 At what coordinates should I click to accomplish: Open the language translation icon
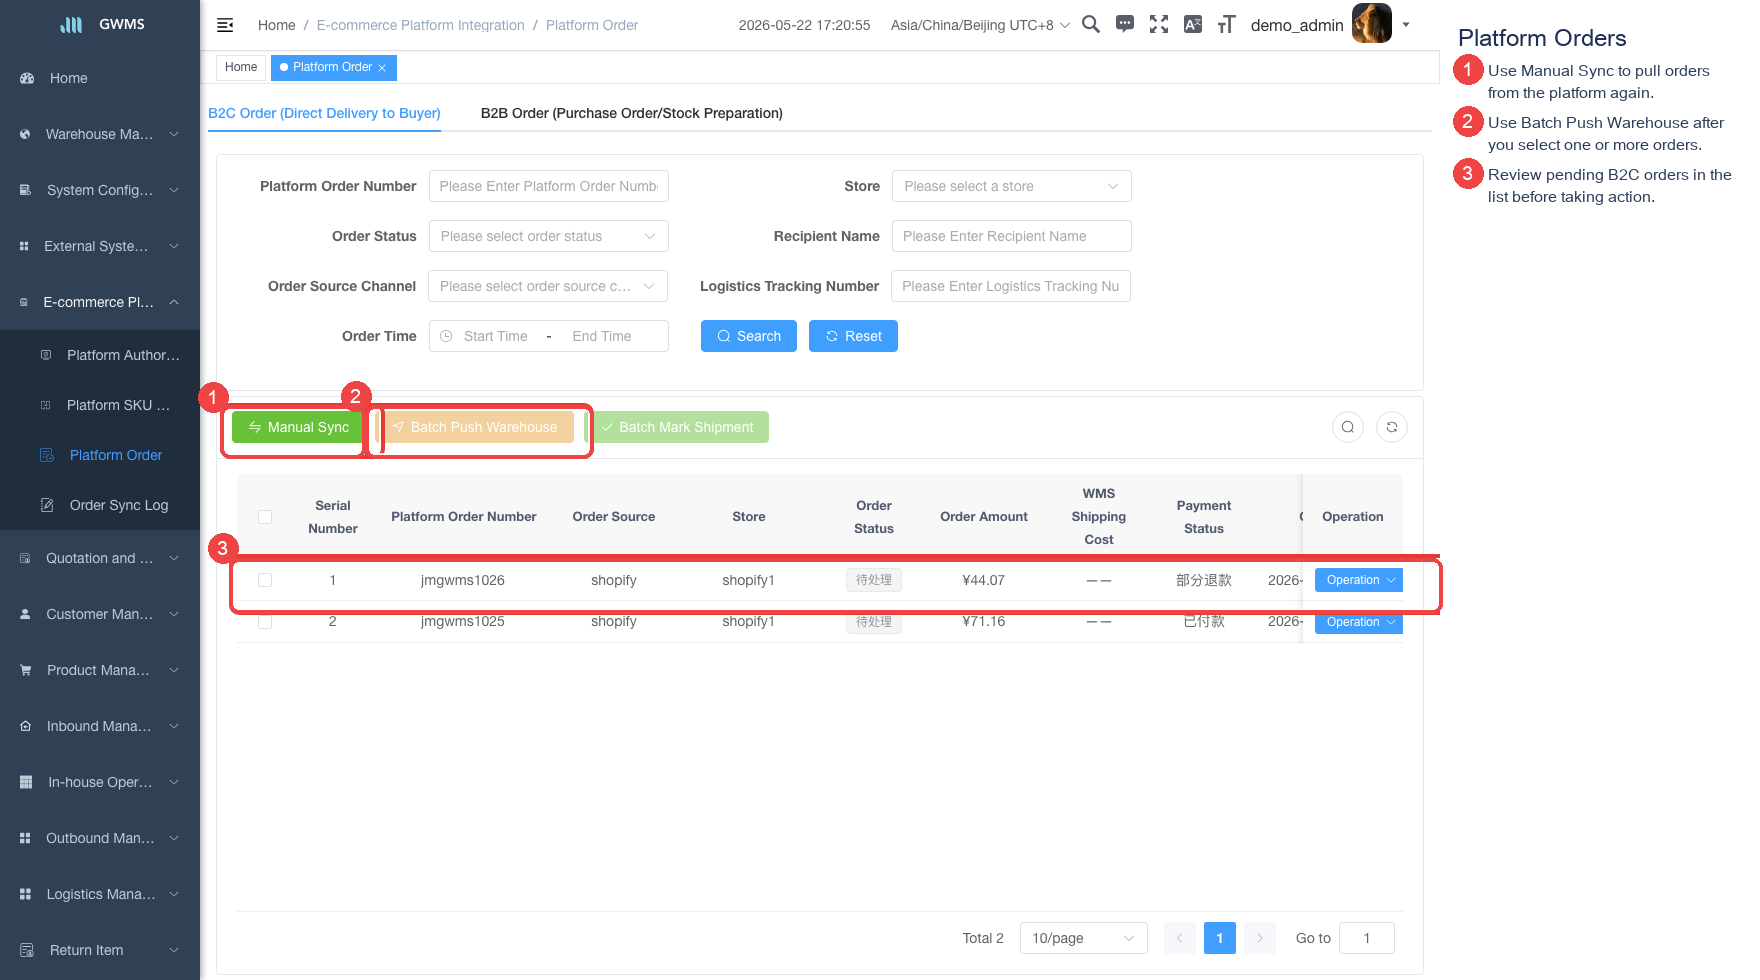click(1193, 24)
